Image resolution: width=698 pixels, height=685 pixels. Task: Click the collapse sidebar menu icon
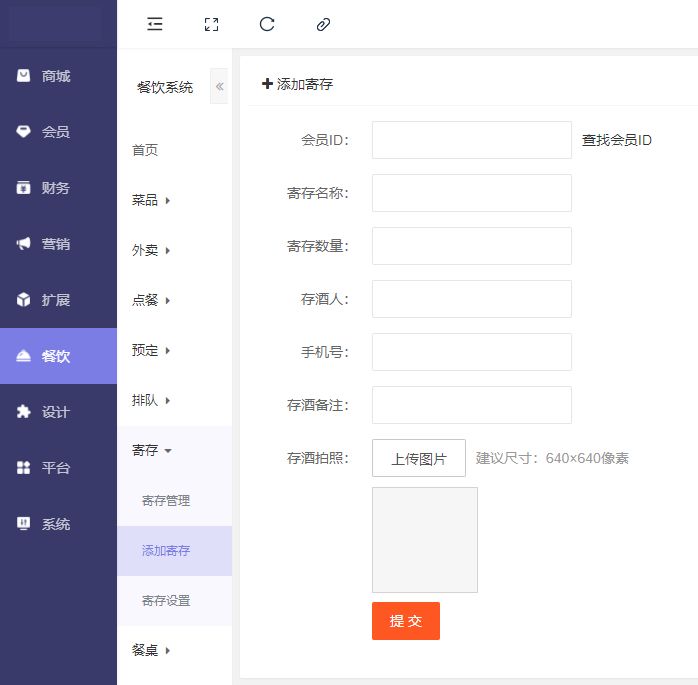tap(155, 24)
